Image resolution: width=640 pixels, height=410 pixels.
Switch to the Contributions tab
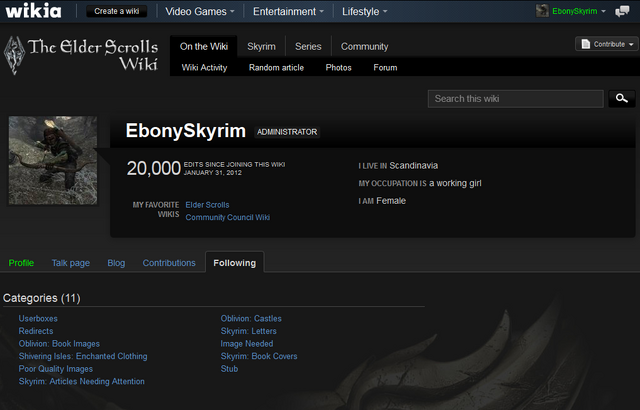pyautogui.click(x=169, y=263)
